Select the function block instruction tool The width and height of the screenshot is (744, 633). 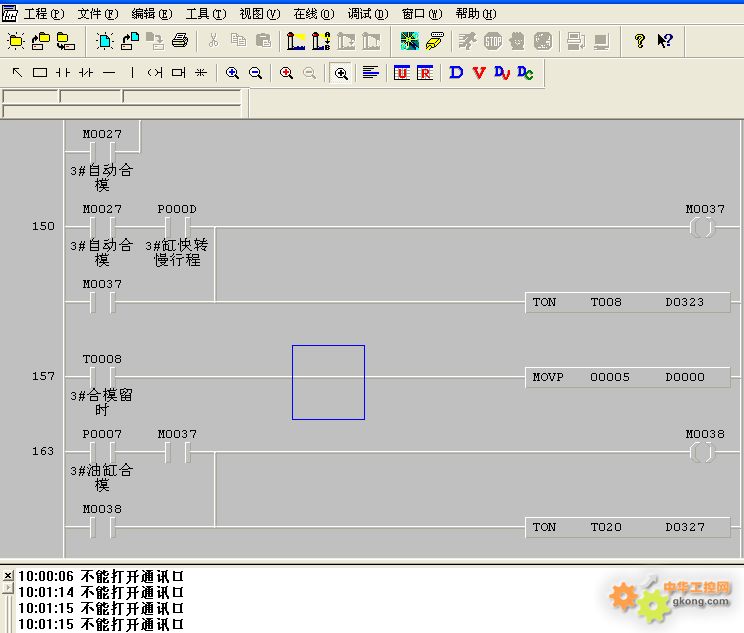coord(178,73)
